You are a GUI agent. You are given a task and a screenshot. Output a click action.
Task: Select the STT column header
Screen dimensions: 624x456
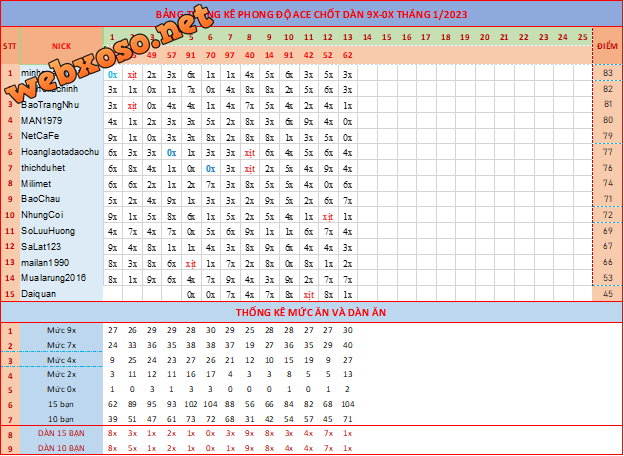[x=10, y=46]
